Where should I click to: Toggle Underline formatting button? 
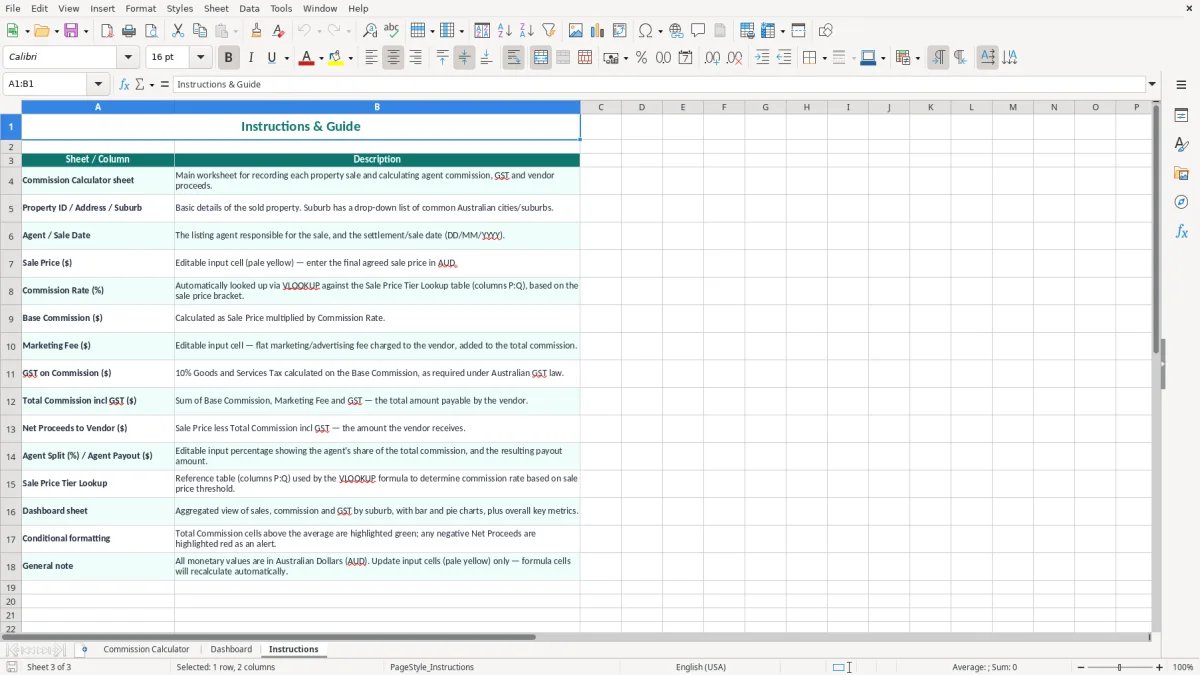(272, 58)
